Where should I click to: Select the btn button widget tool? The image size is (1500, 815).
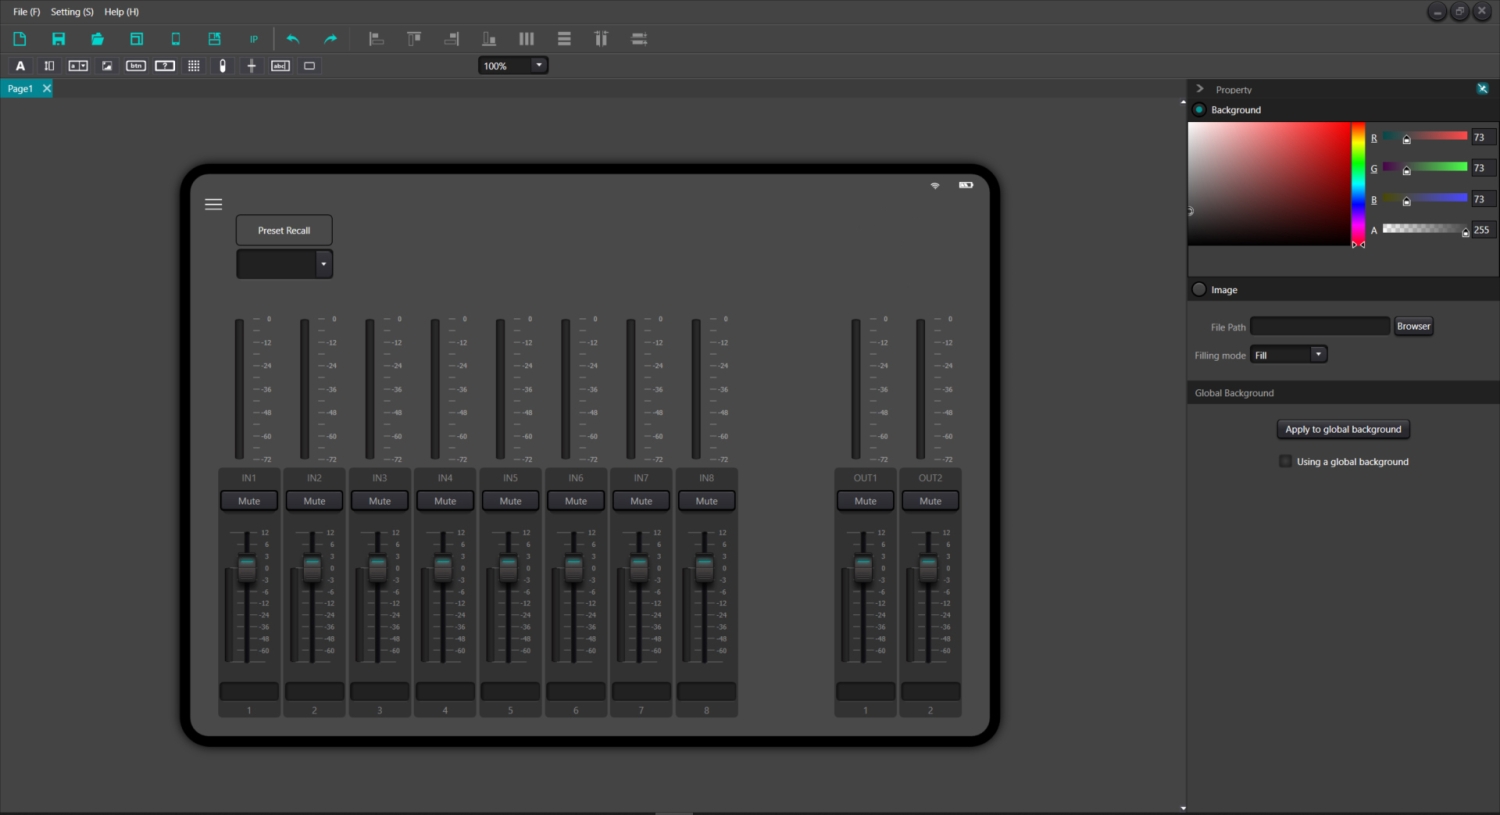[x=136, y=66]
